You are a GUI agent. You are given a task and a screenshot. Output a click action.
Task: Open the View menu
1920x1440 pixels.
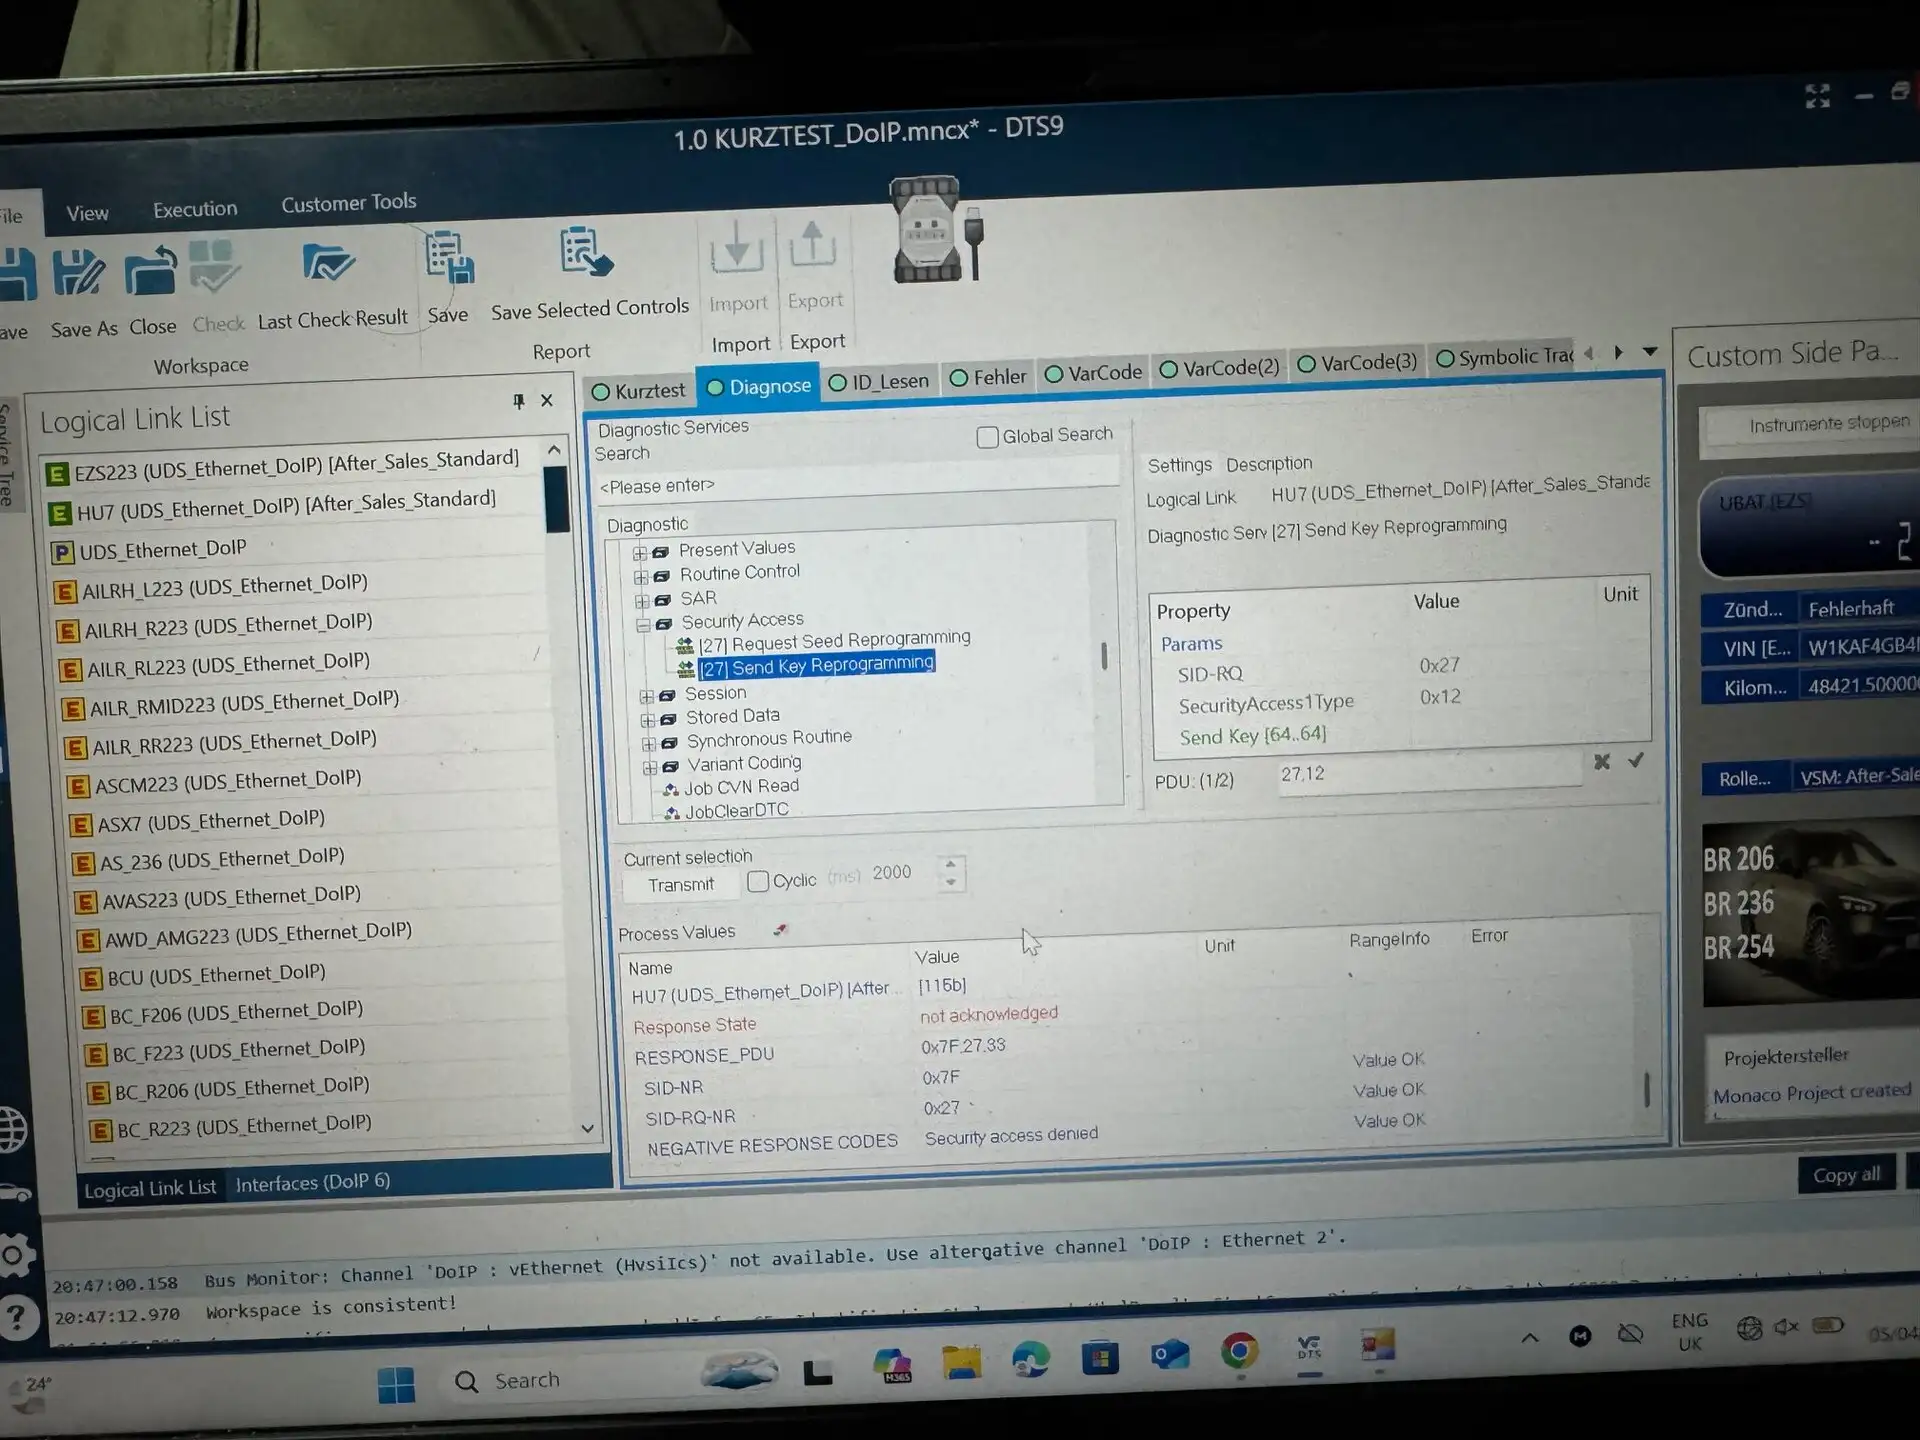87,213
